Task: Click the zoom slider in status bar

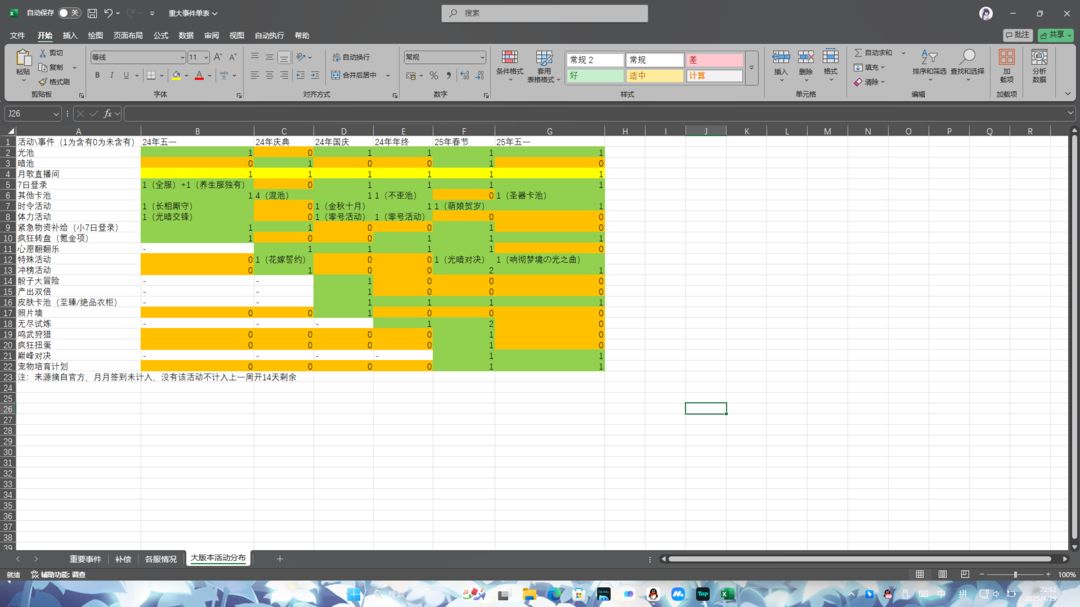Action: [1015, 574]
